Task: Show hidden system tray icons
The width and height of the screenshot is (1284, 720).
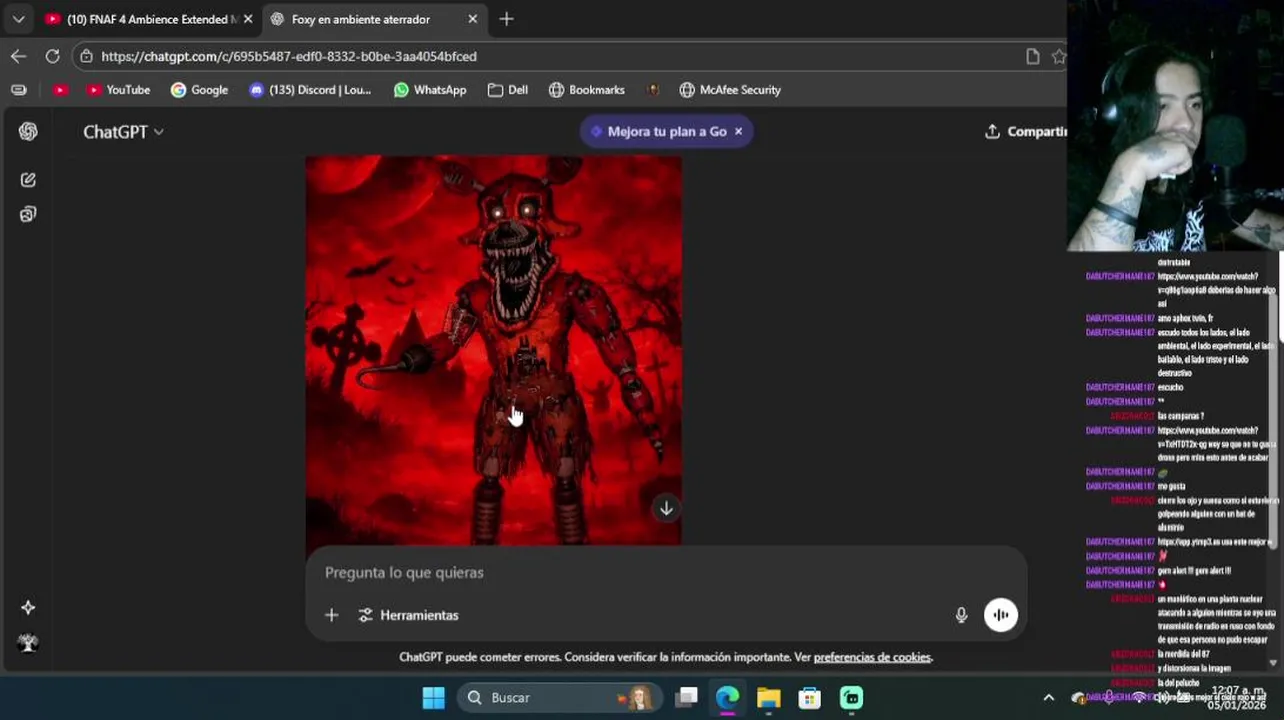Action: click(x=1048, y=697)
